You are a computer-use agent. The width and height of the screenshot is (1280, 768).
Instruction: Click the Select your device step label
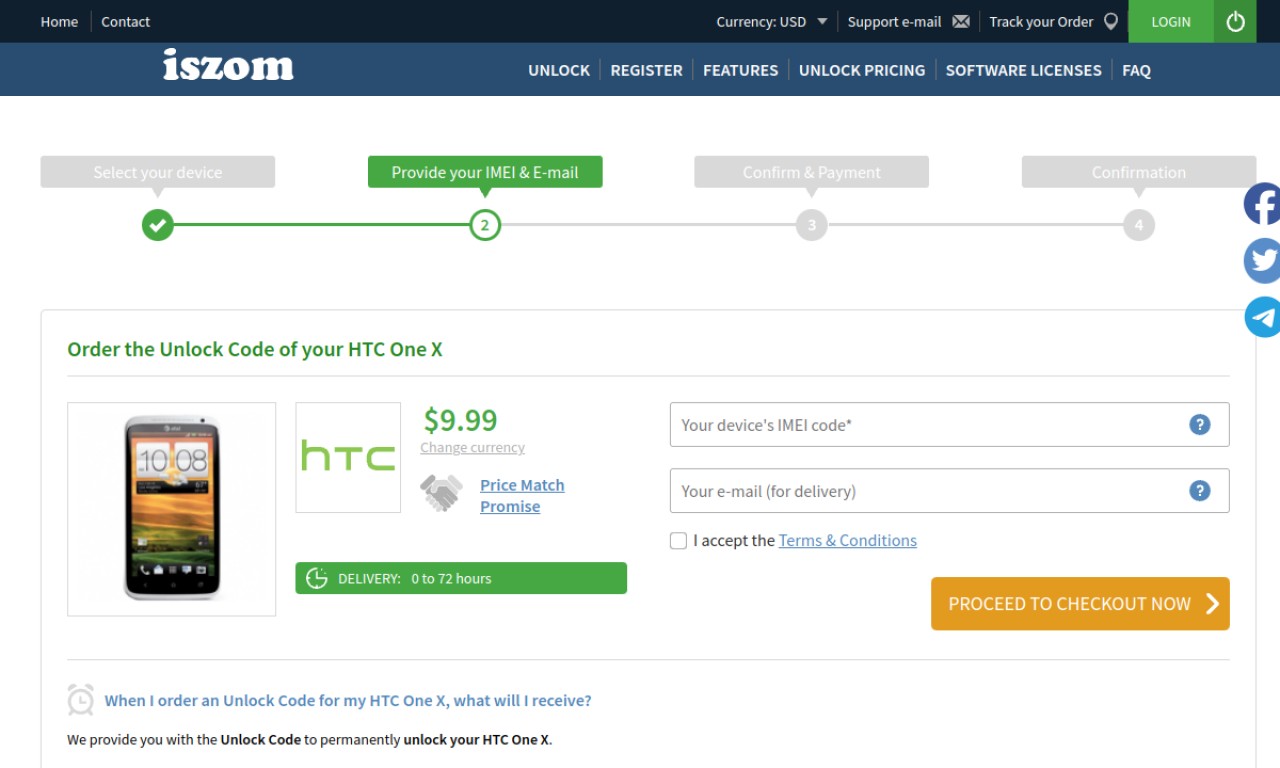point(157,172)
